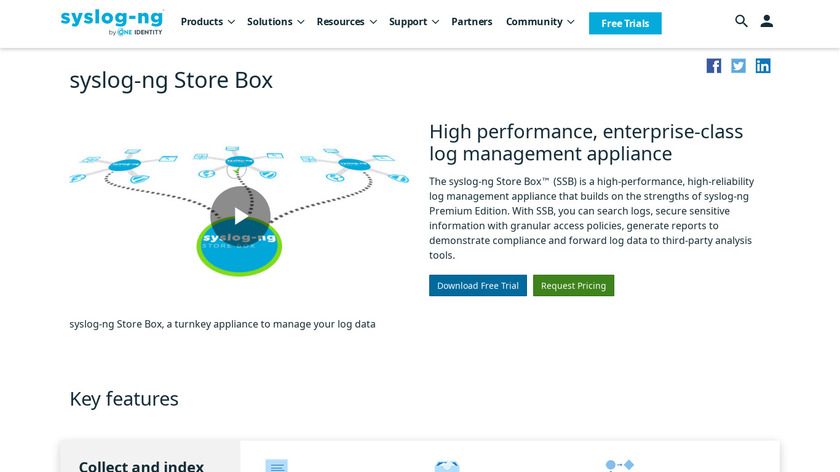
Task: Click the user account icon
Action: pos(767,21)
